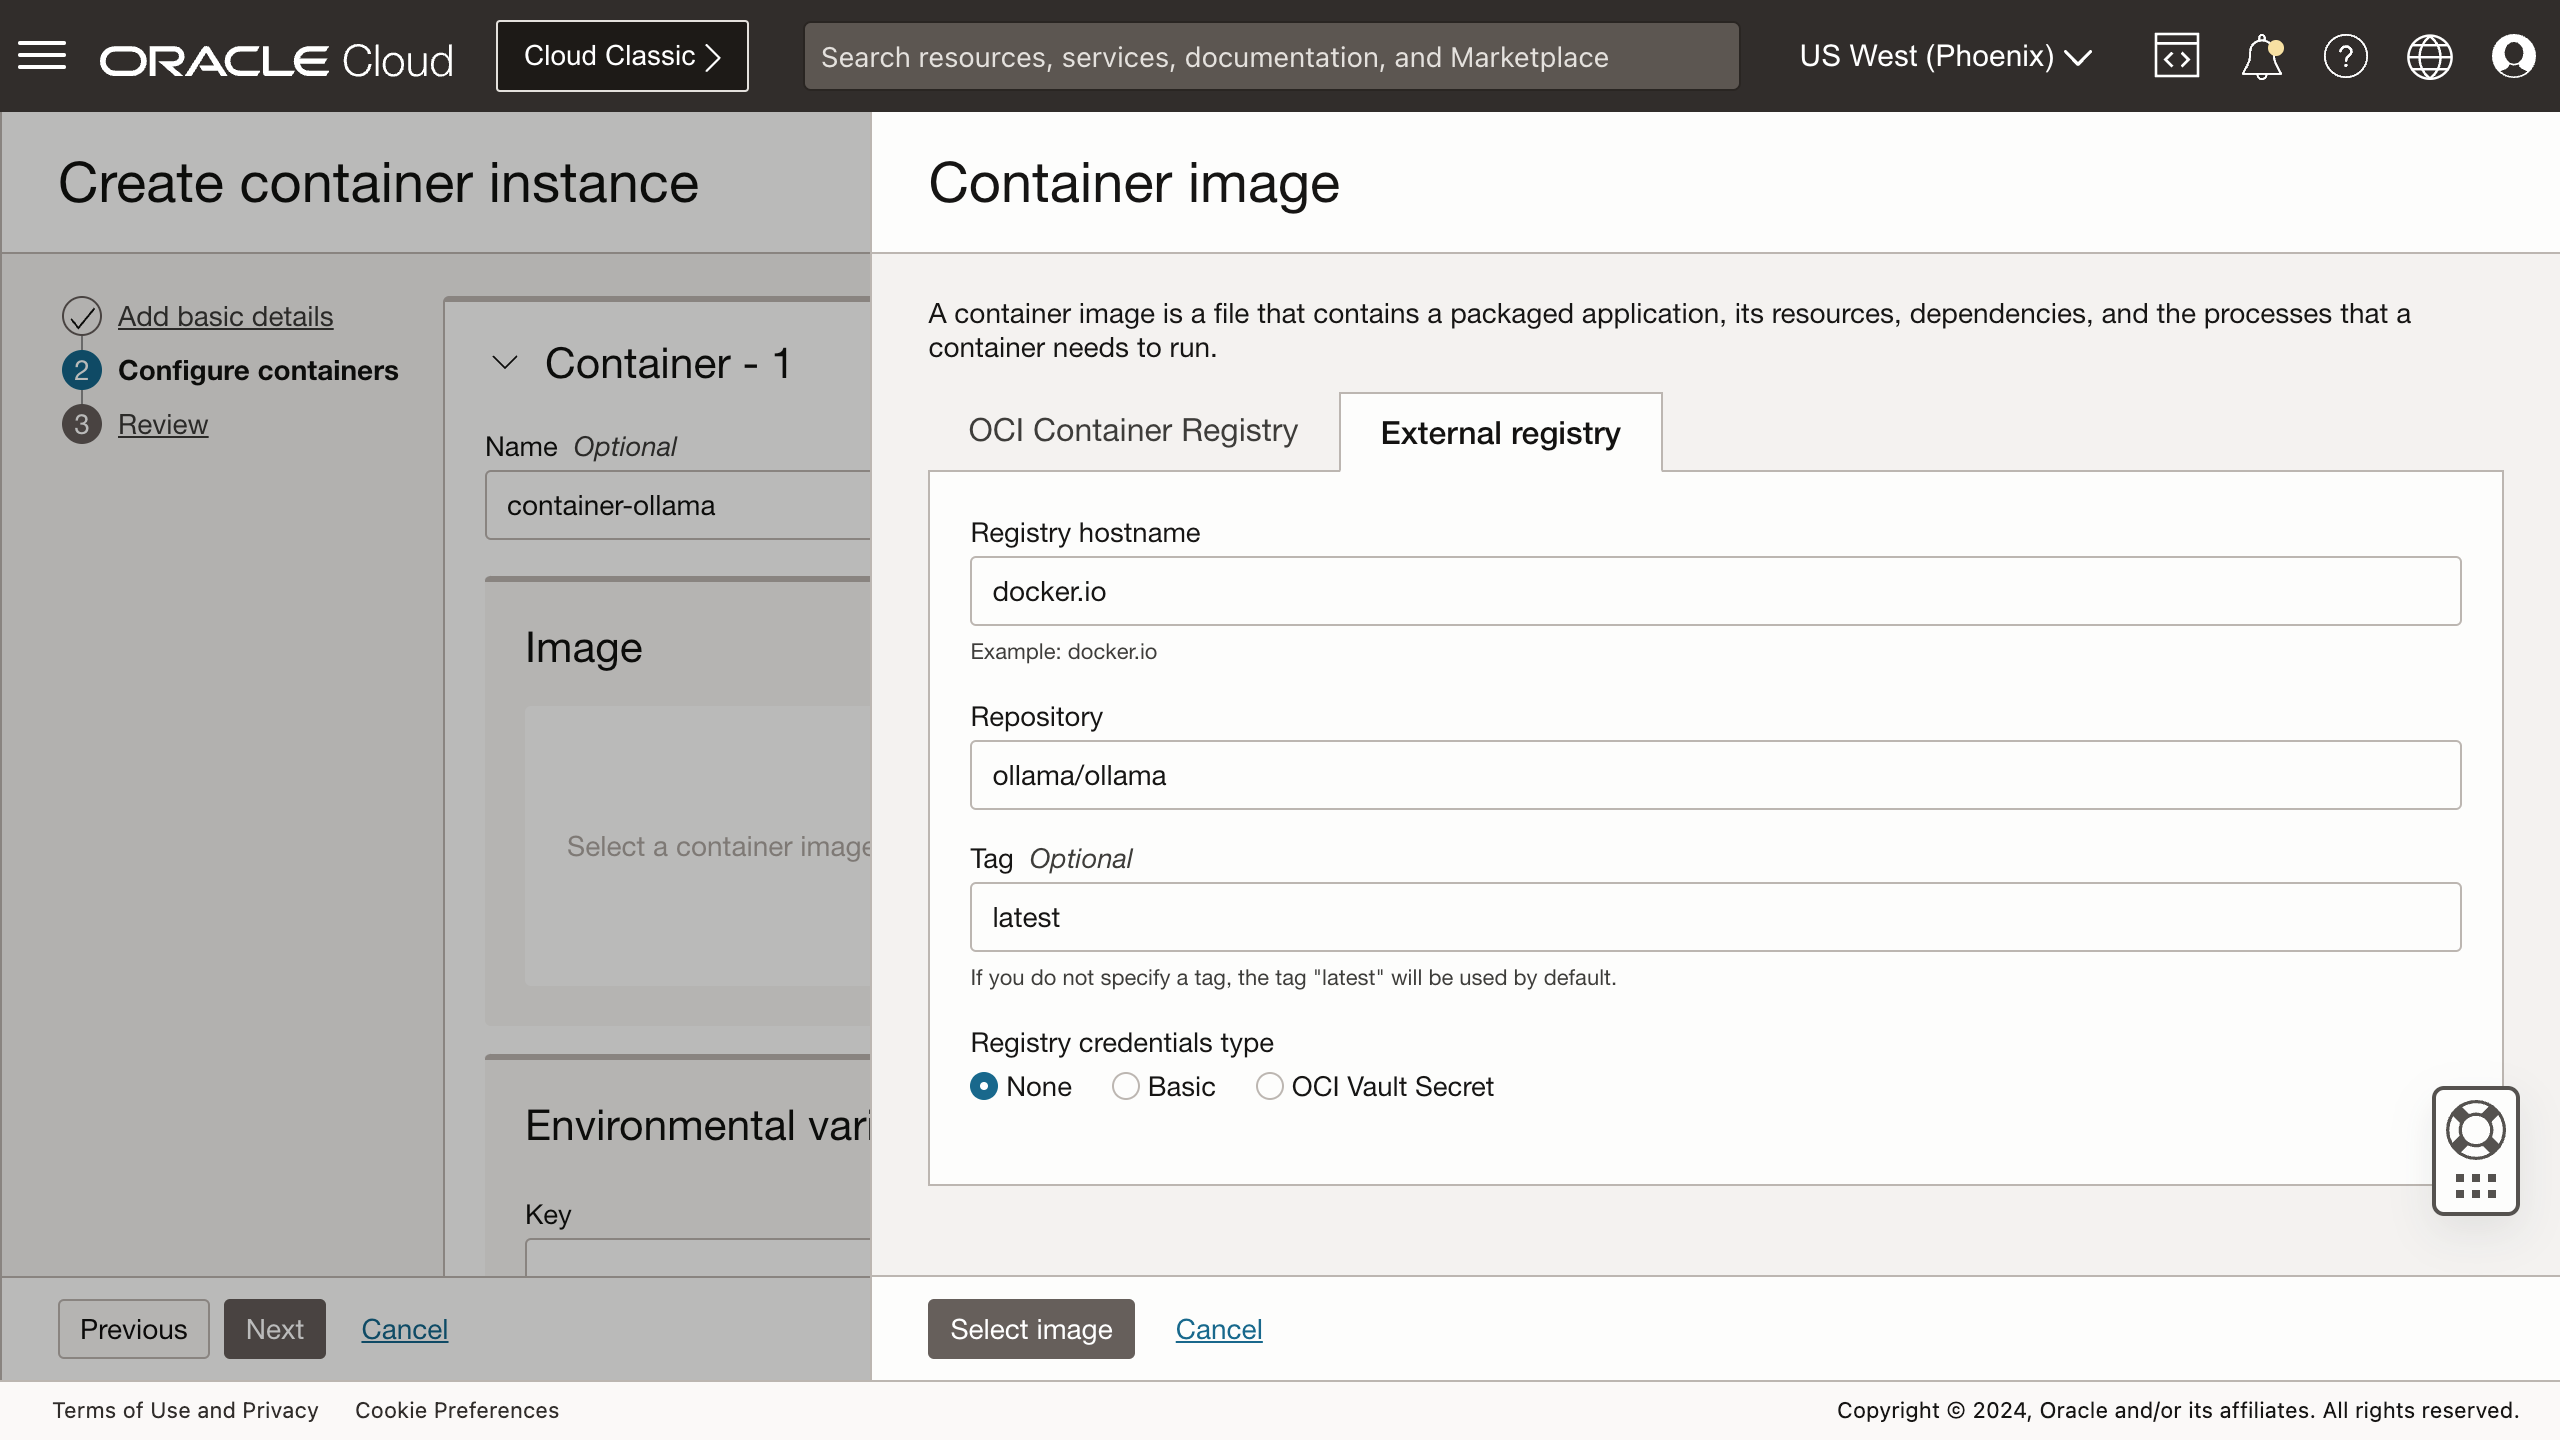Click the Tag input field
The width and height of the screenshot is (2560, 1440).
click(1715, 917)
